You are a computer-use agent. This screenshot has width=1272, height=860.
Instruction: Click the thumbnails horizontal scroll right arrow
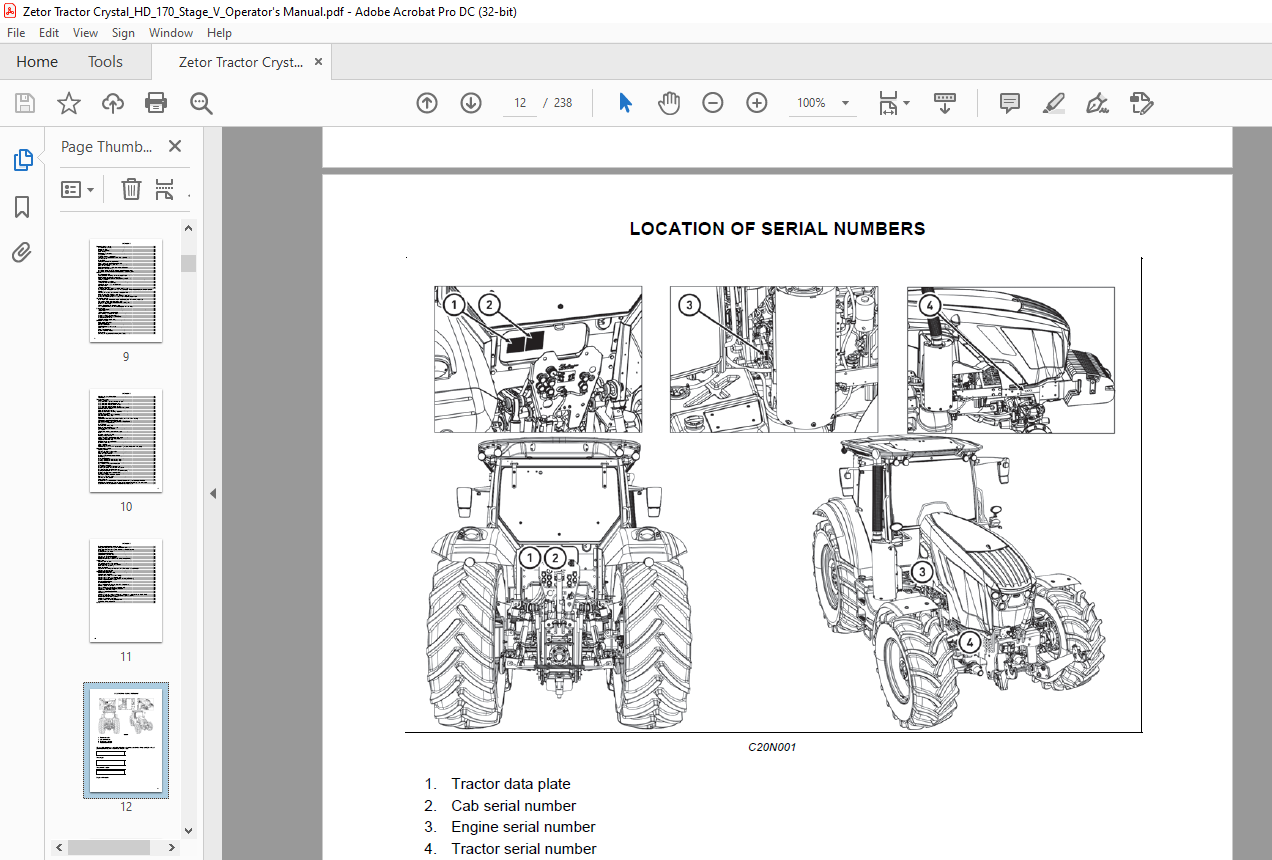click(172, 848)
